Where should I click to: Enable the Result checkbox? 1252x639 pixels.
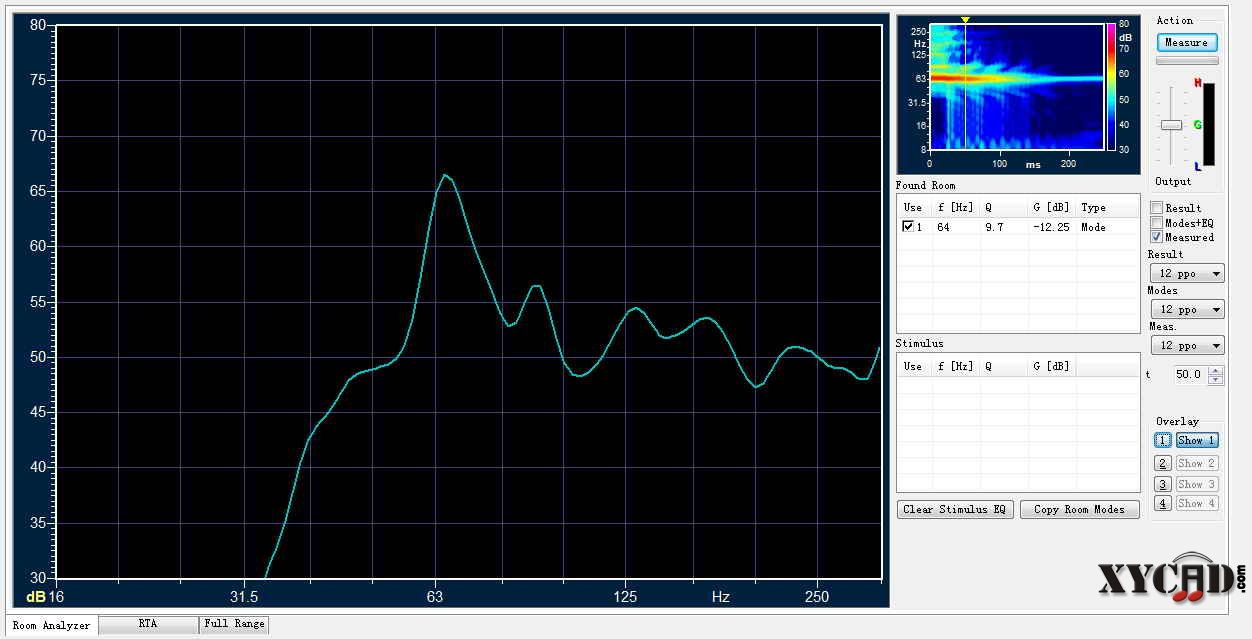click(1157, 208)
